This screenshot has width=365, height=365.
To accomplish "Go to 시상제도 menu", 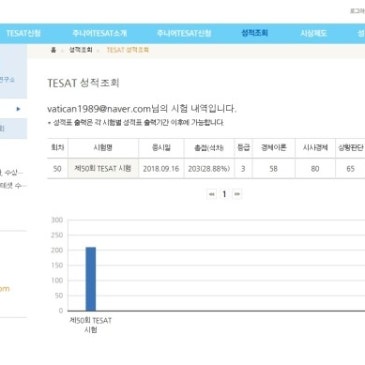I will (x=313, y=33).
